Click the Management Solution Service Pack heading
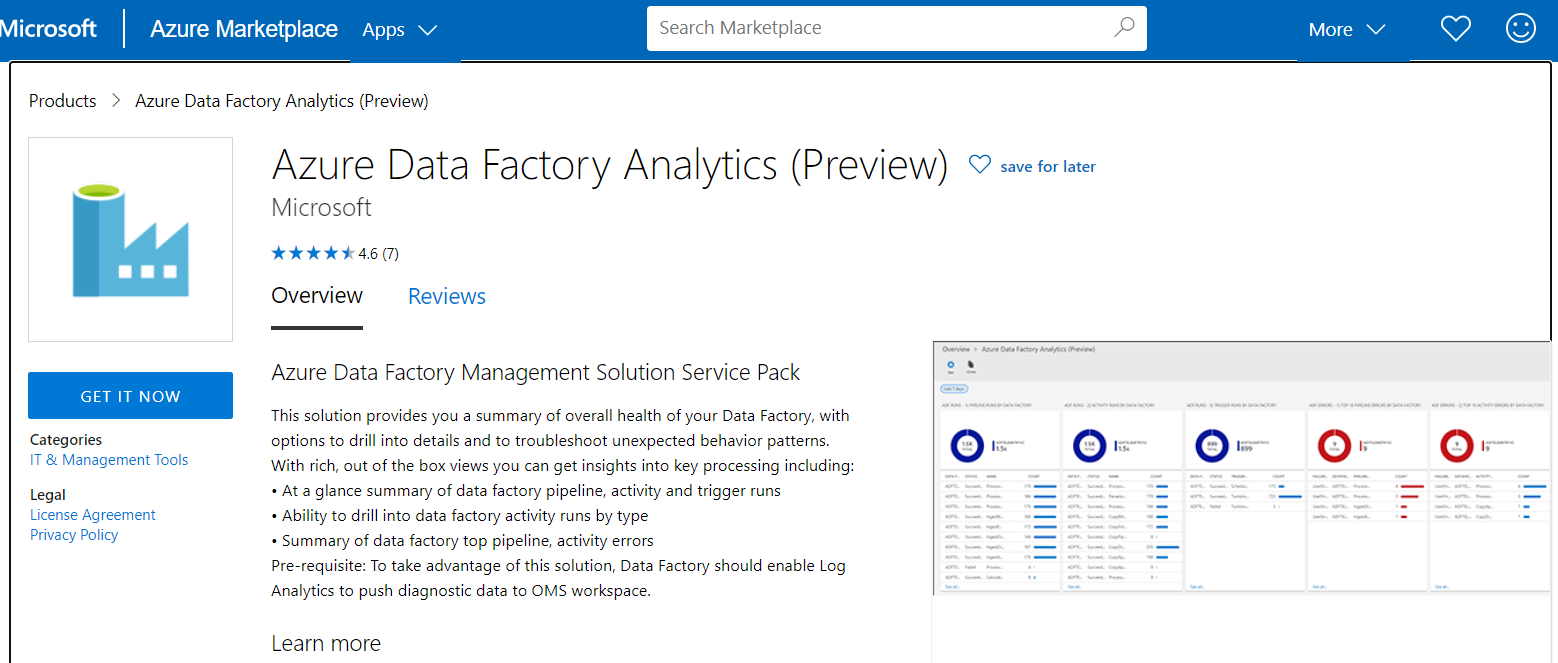The height and width of the screenshot is (663, 1558). [x=536, y=373]
